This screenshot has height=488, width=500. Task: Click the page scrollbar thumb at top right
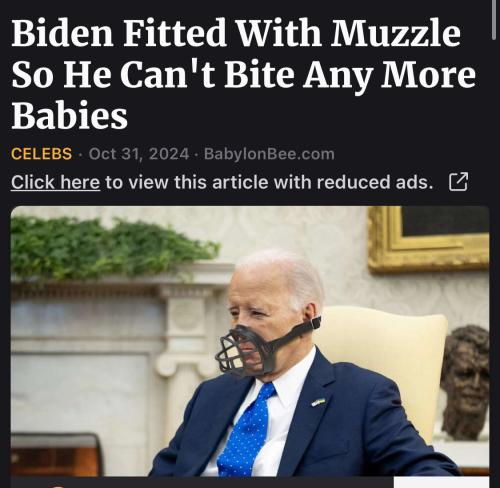tap(494, 20)
